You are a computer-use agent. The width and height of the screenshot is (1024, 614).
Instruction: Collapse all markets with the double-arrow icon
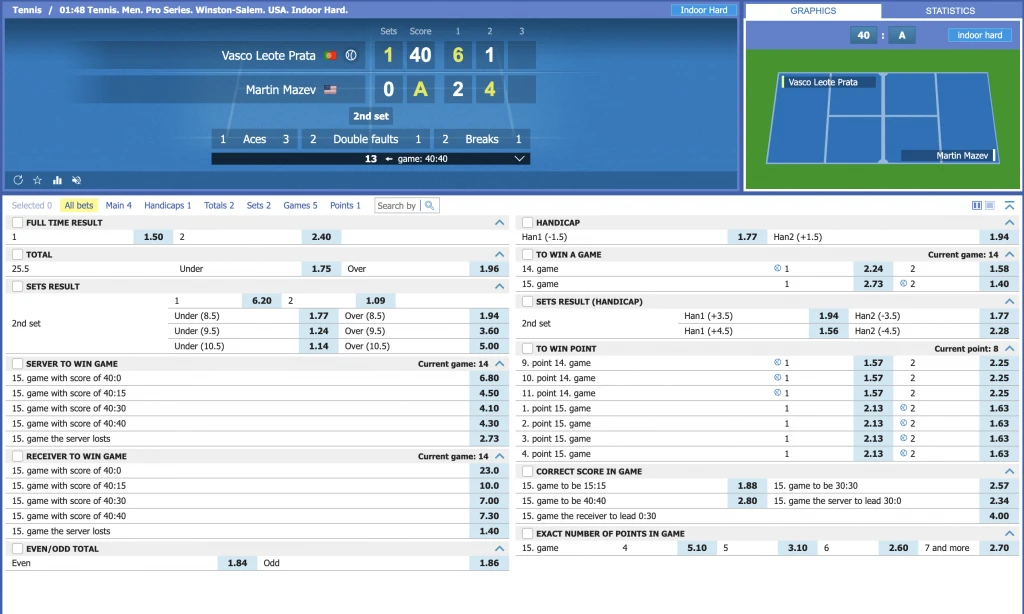click(x=1009, y=205)
